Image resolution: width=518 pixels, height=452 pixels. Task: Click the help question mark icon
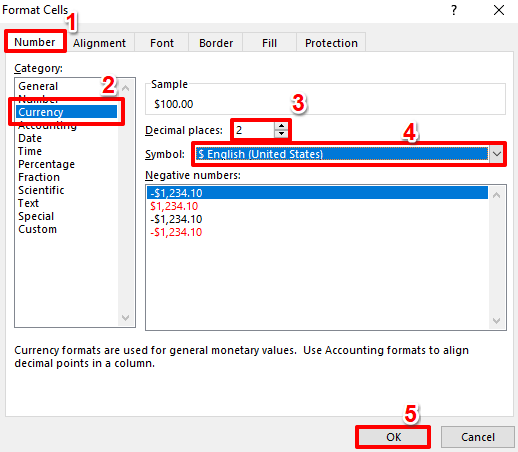(x=453, y=10)
